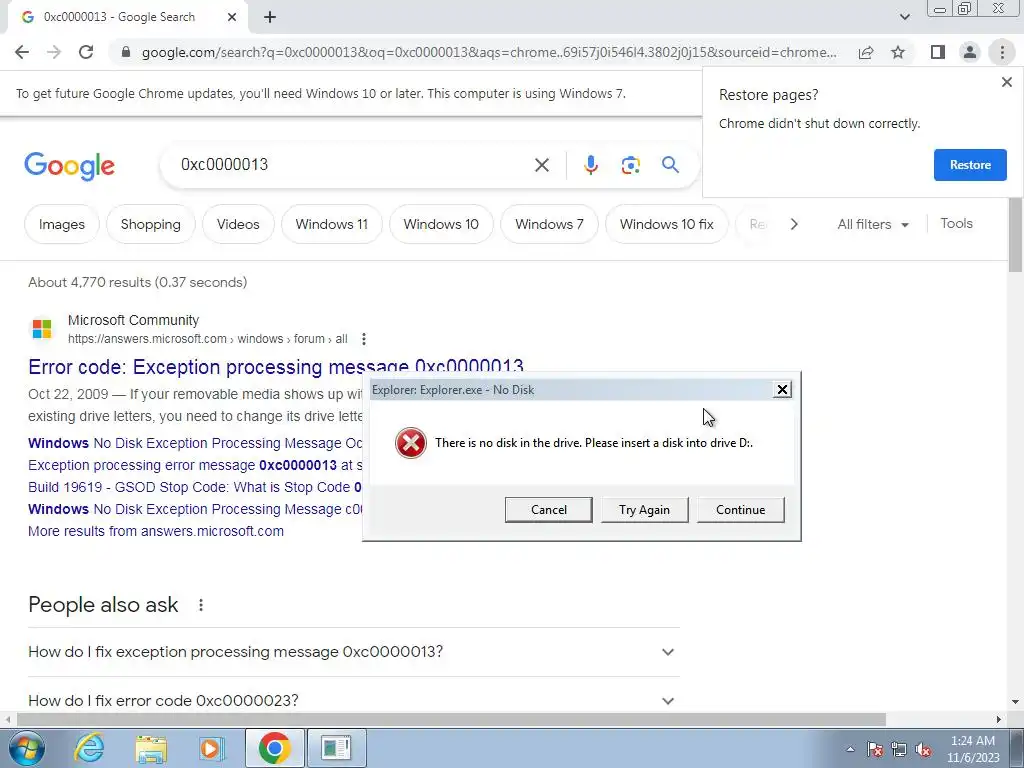The width and height of the screenshot is (1024, 768).
Task: Expand How do I fix error code 0xc0000023
Action: click(353, 701)
